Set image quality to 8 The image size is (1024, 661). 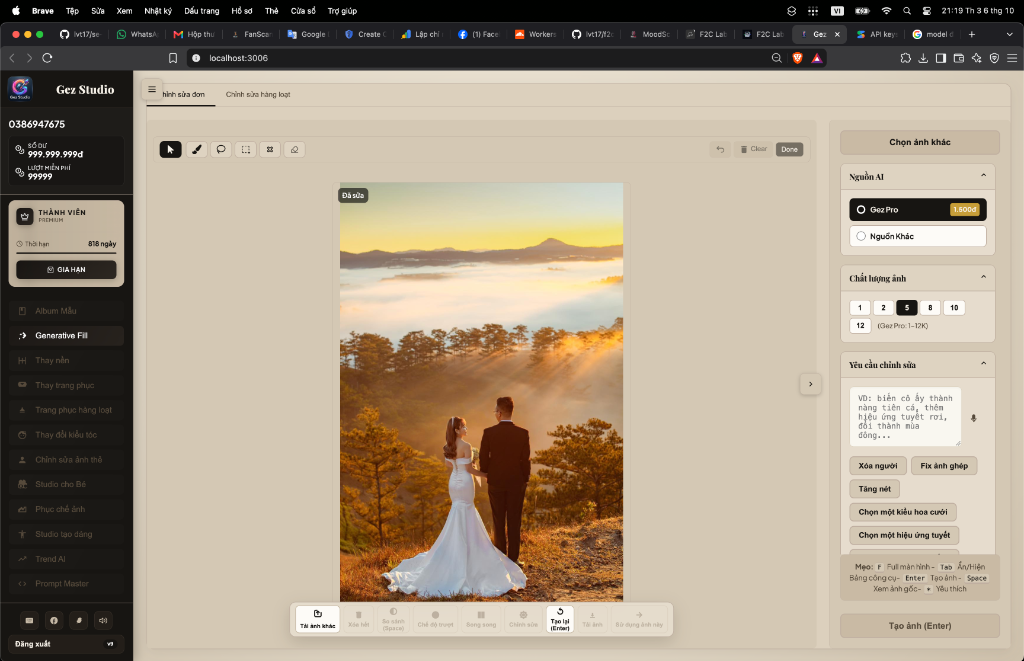coord(930,308)
